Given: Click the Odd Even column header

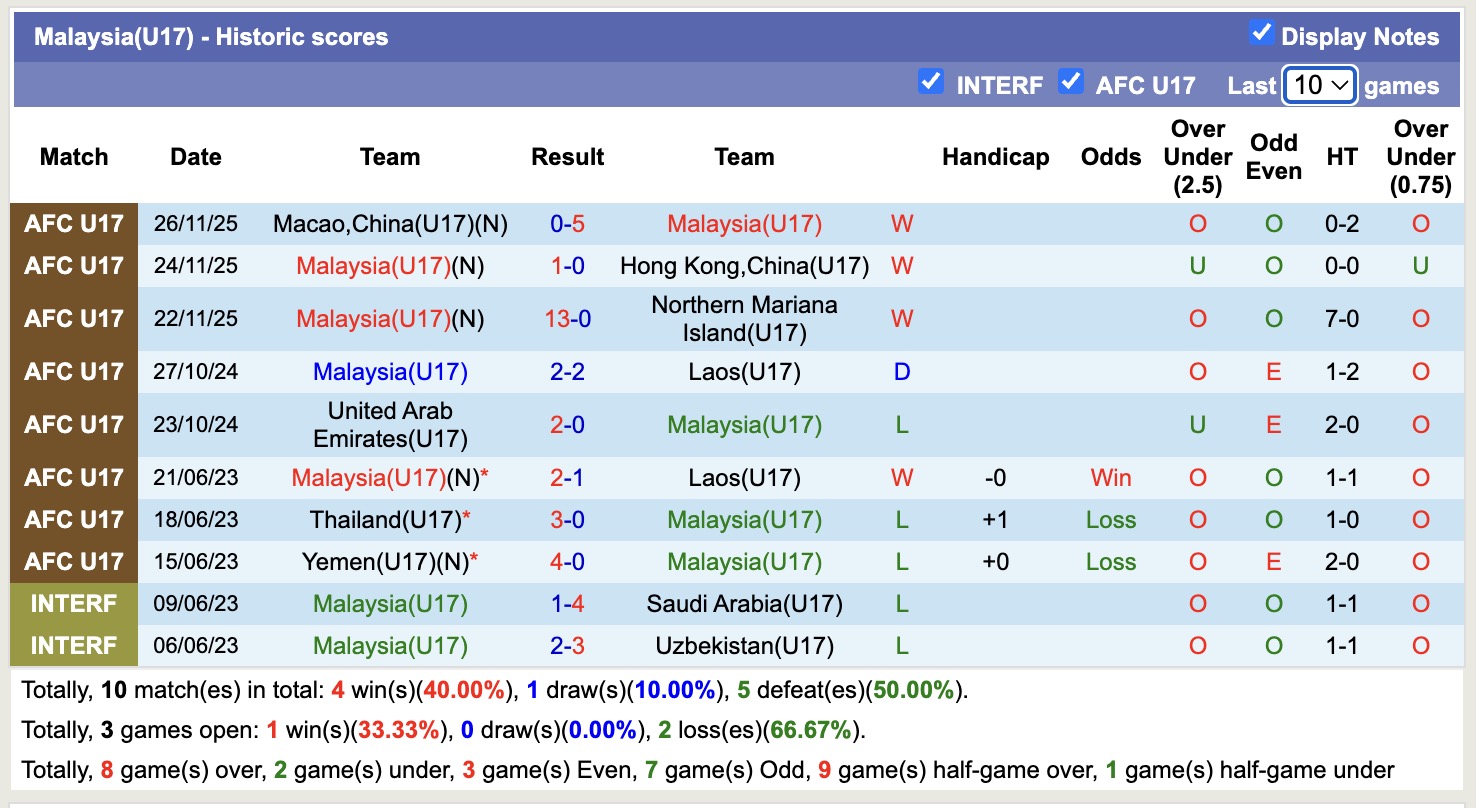Looking at the screenshot, I should (1273, 157).
